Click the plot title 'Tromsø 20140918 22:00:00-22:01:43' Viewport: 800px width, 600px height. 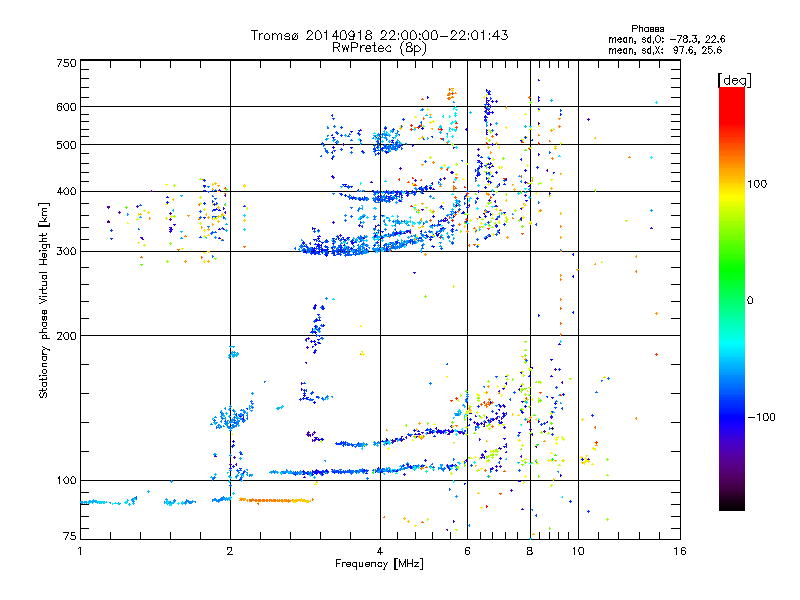click(379, 35)
